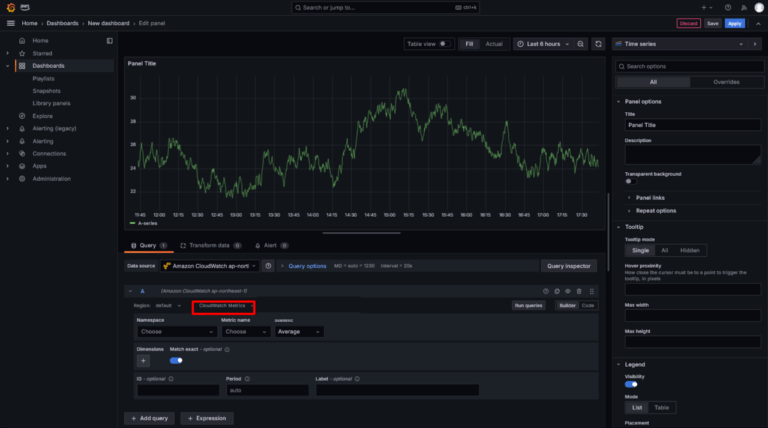Click the Period info icon
The width and height of the screenshot is (768, 428).
(x=247, y=379)
